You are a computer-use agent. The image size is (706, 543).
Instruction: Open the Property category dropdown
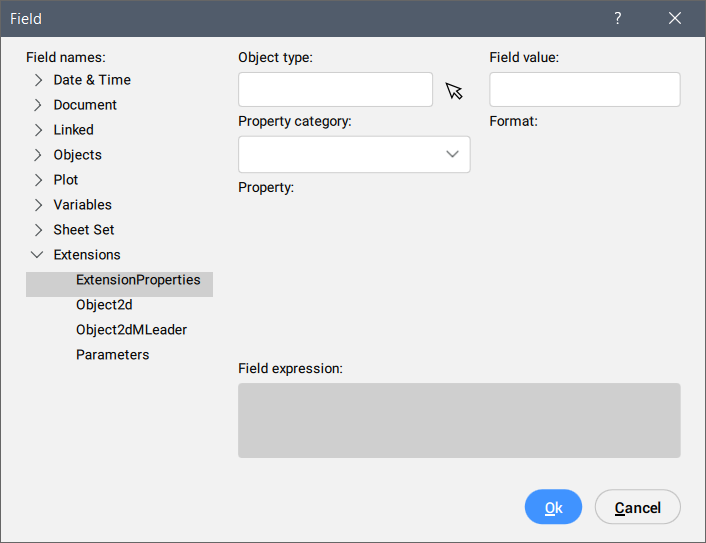(353, 154)
